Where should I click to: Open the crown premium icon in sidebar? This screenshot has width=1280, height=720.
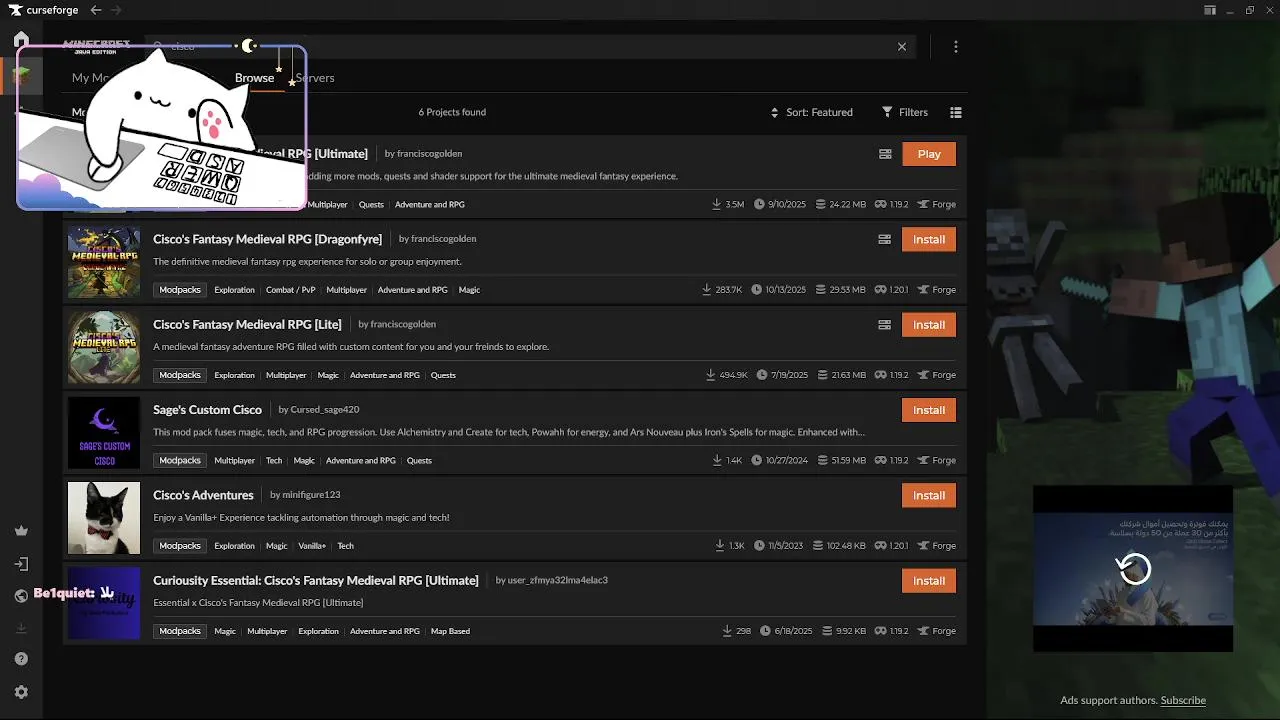(x=21, y=531)
